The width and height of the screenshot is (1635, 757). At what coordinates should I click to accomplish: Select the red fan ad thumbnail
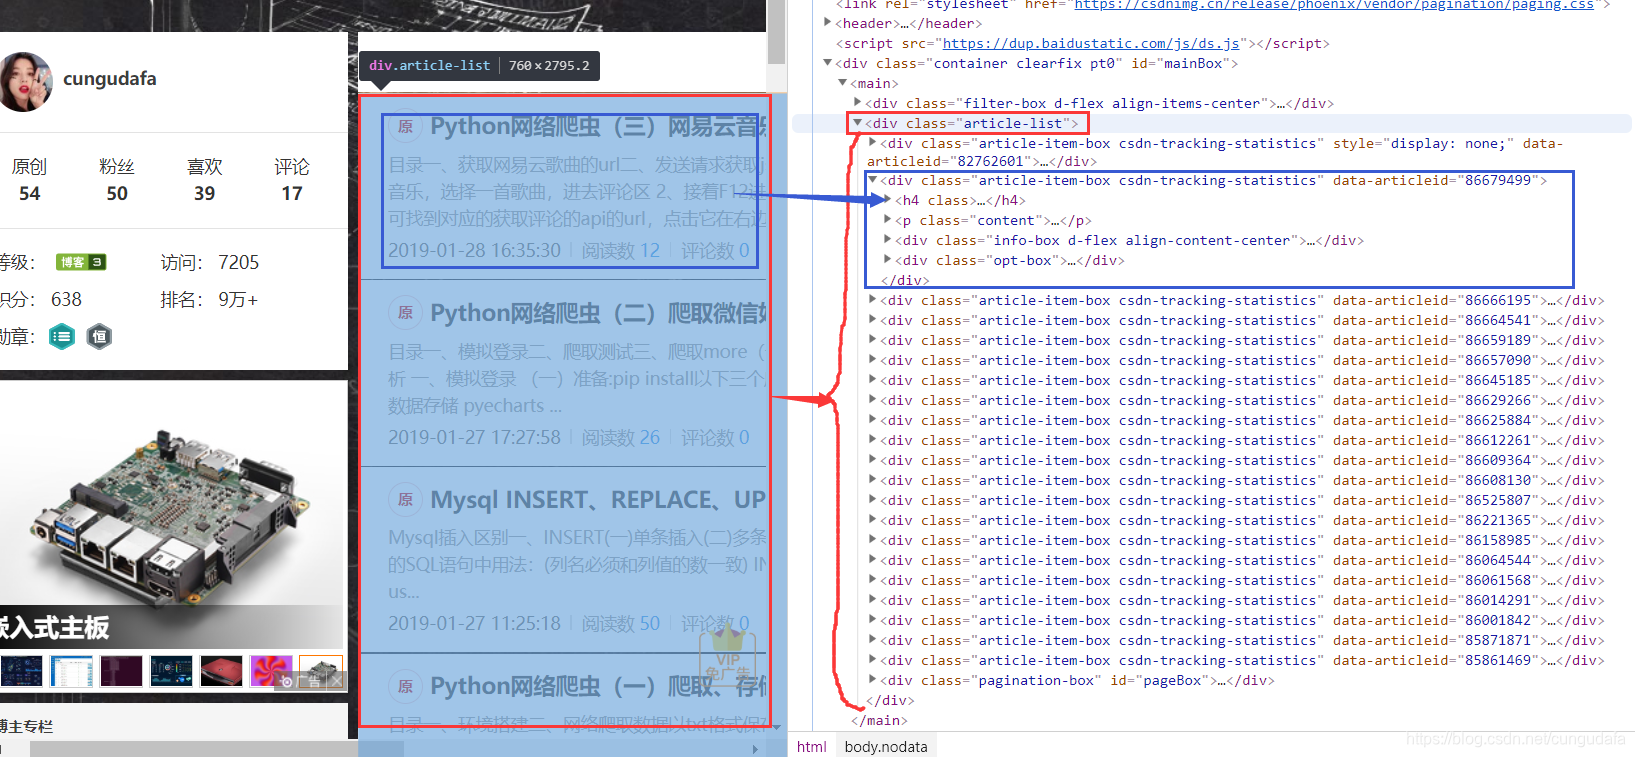point(271,671)
